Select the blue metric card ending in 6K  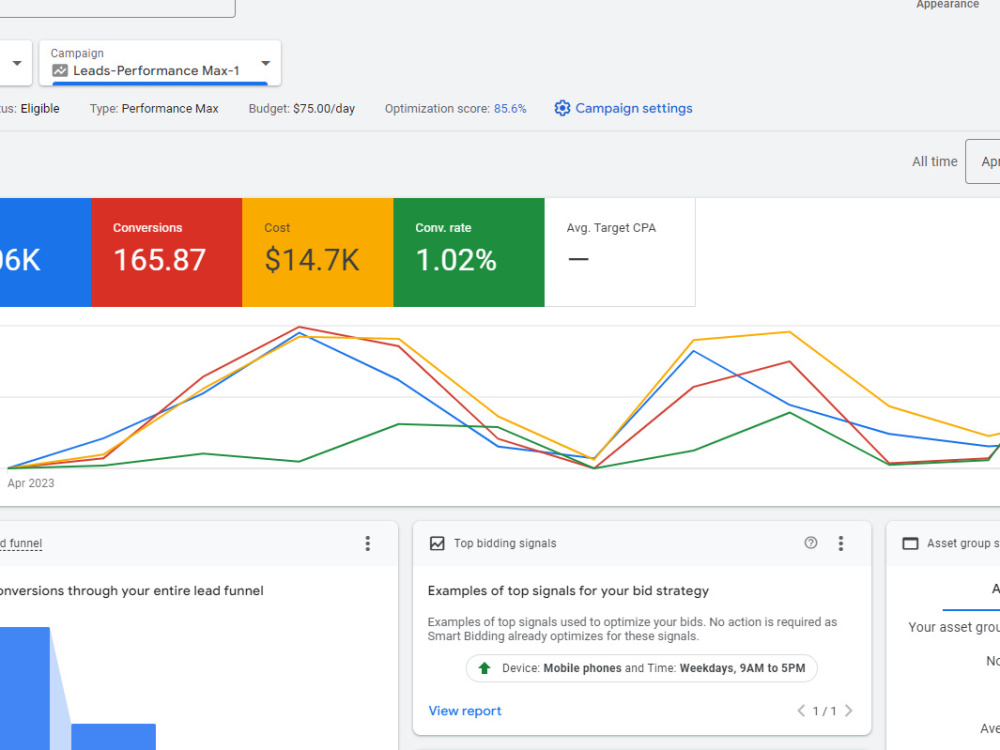45,253
